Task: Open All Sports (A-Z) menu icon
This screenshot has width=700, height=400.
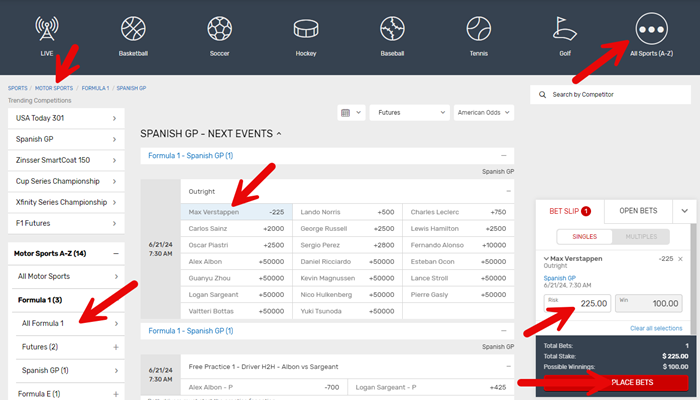Action: click(x=651, y=30)
